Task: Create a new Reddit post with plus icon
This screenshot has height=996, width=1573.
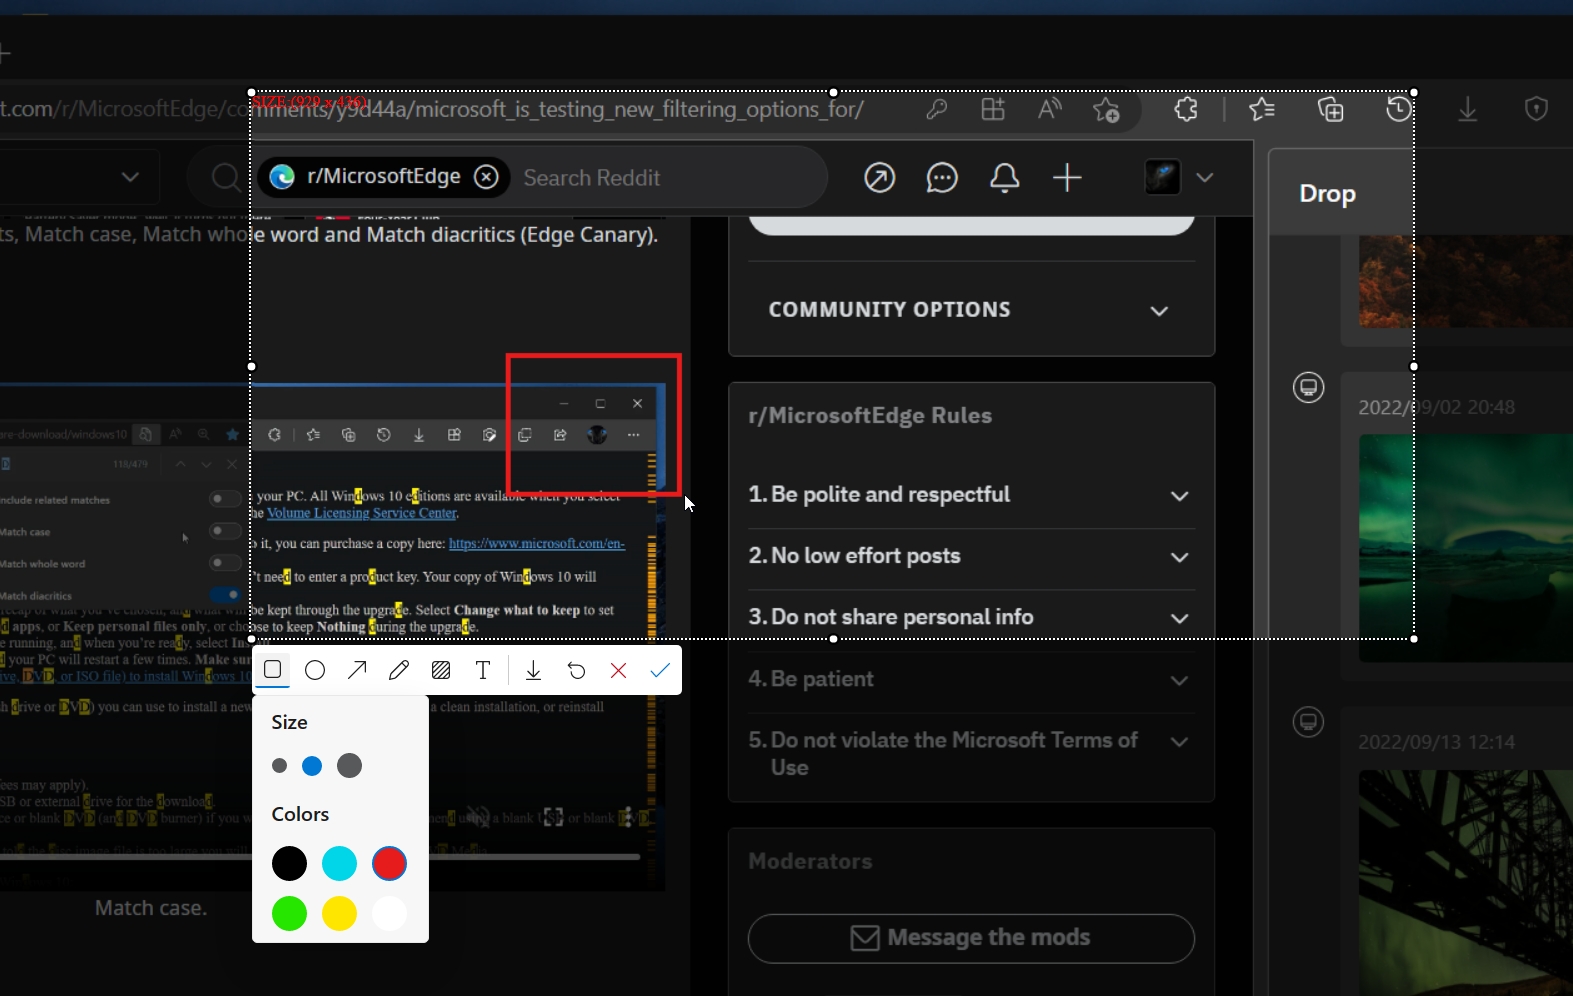Action: coord(1067,178)
